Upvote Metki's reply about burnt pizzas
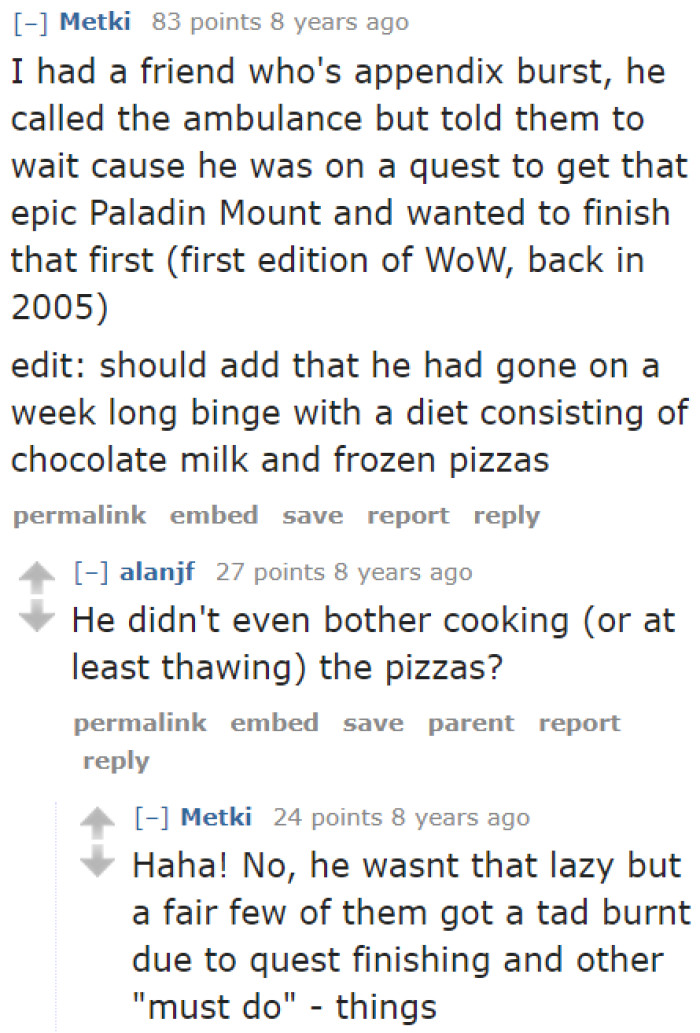 point(99,820)
